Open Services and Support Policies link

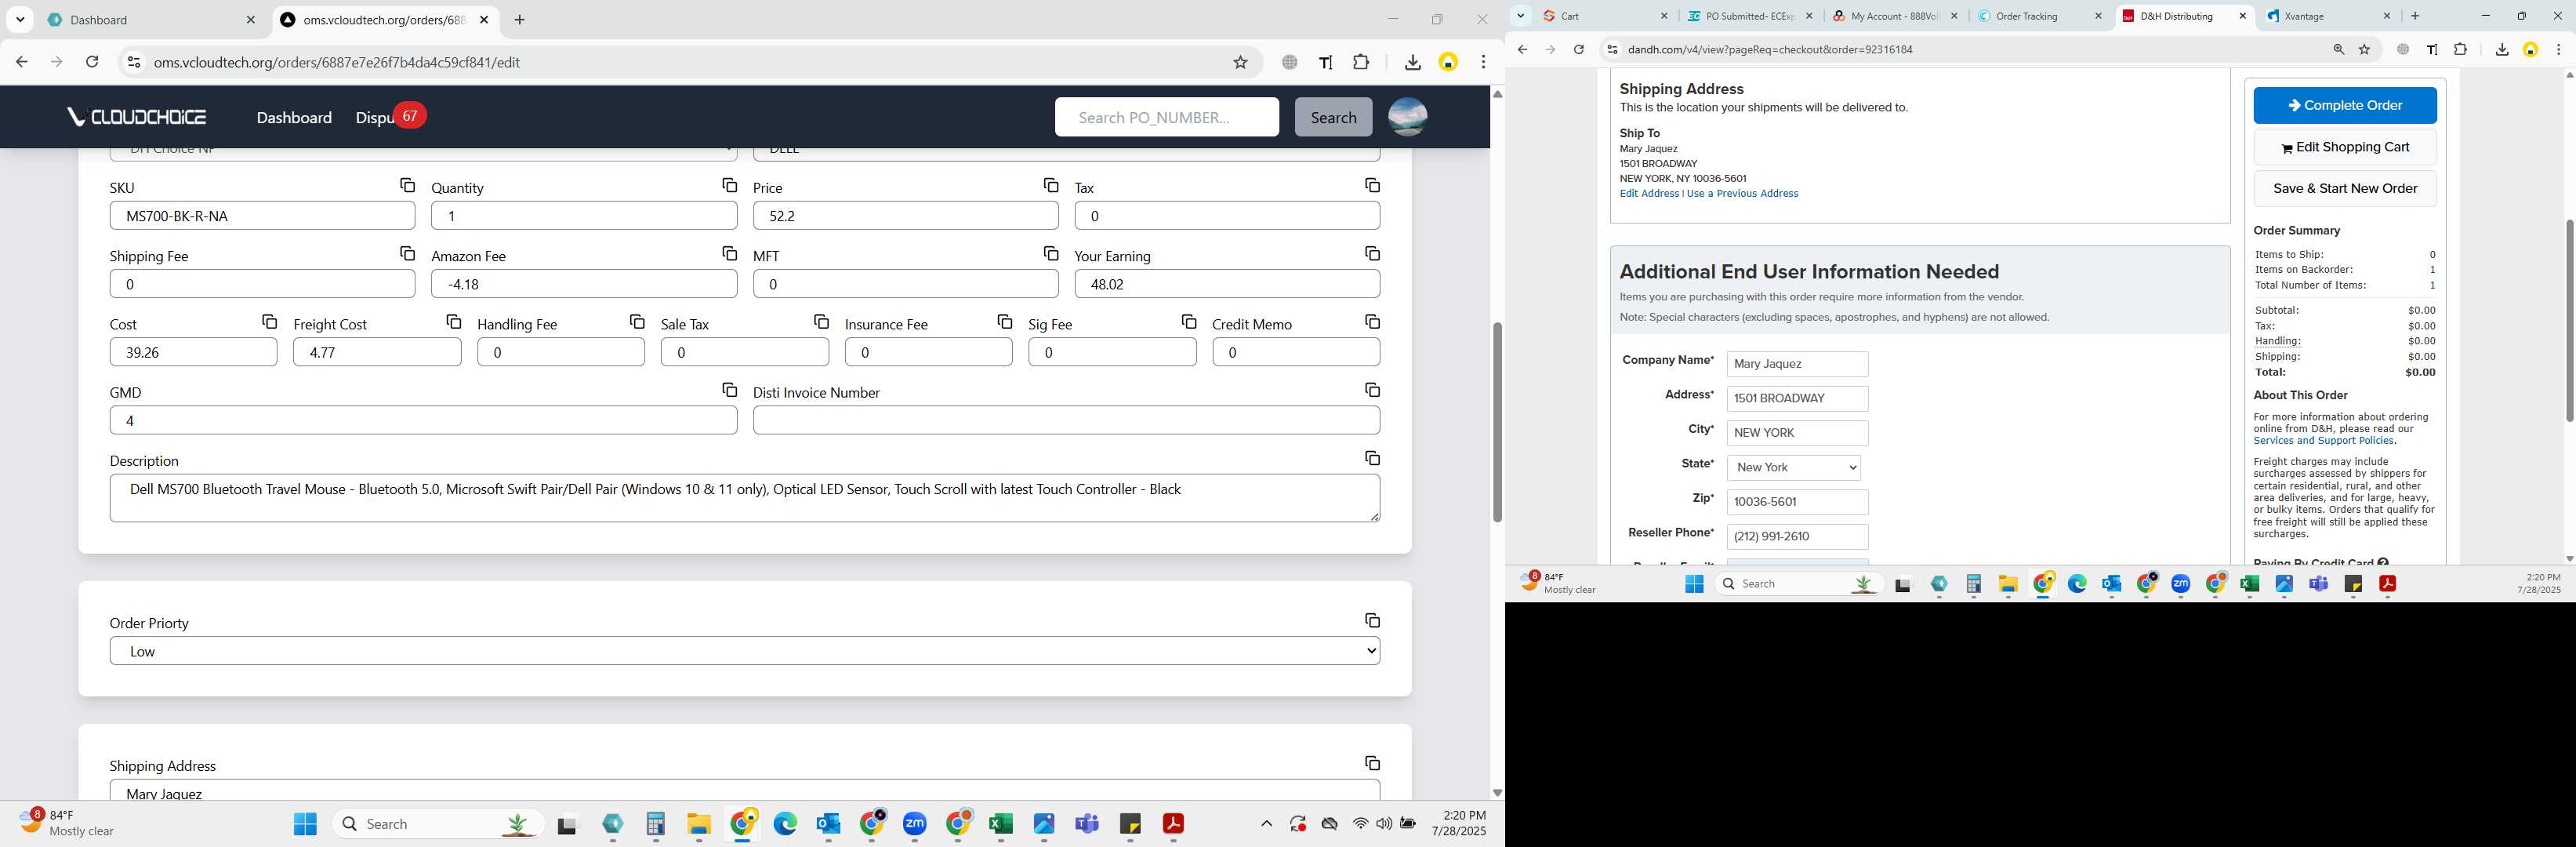(x=2323, y=441)
